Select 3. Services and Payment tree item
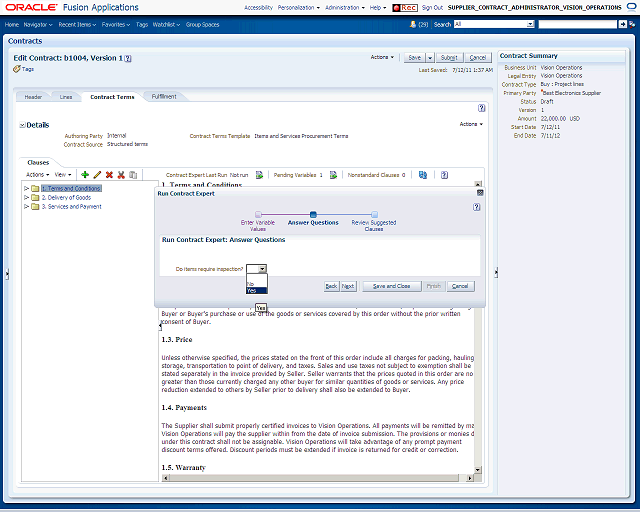640x512 pixels. coord(71,207)
